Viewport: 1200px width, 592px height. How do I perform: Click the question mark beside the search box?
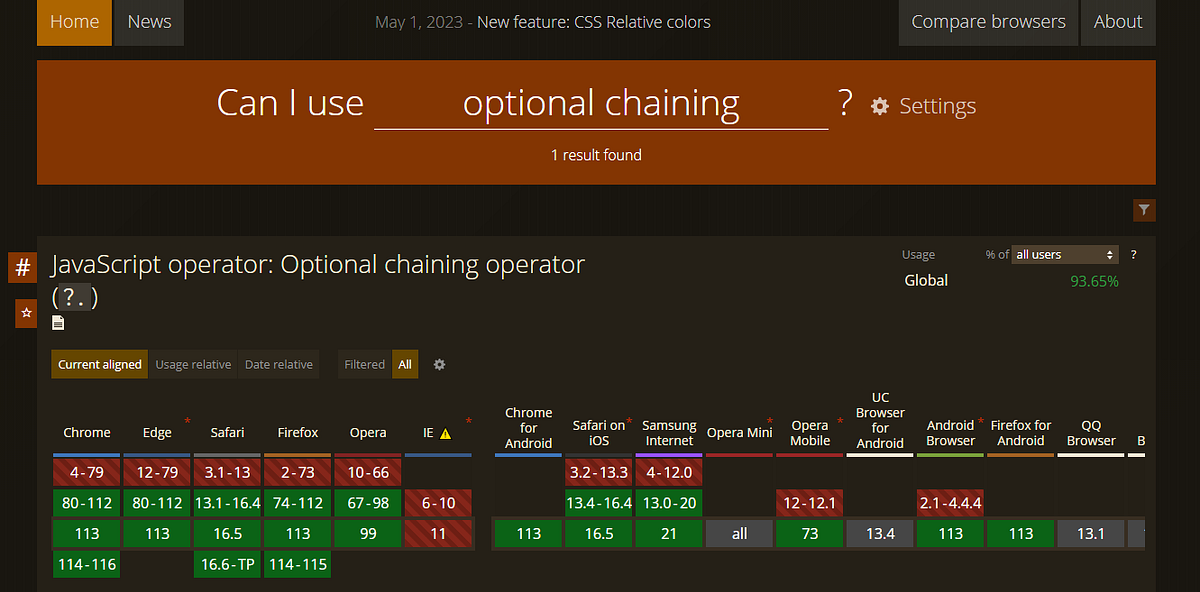tap(845, 102)
